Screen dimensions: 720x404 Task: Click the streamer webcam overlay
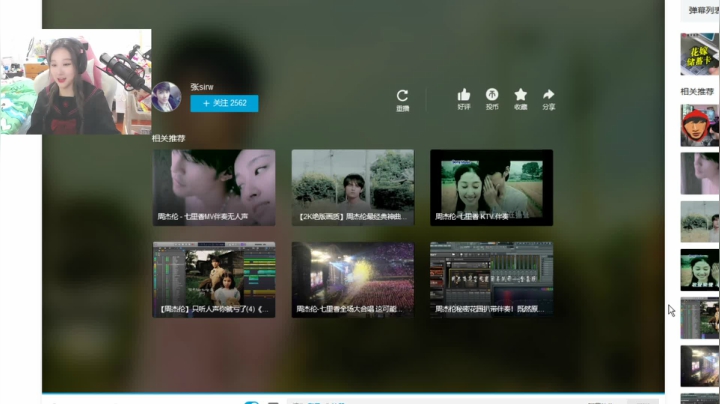click(76, 82)
